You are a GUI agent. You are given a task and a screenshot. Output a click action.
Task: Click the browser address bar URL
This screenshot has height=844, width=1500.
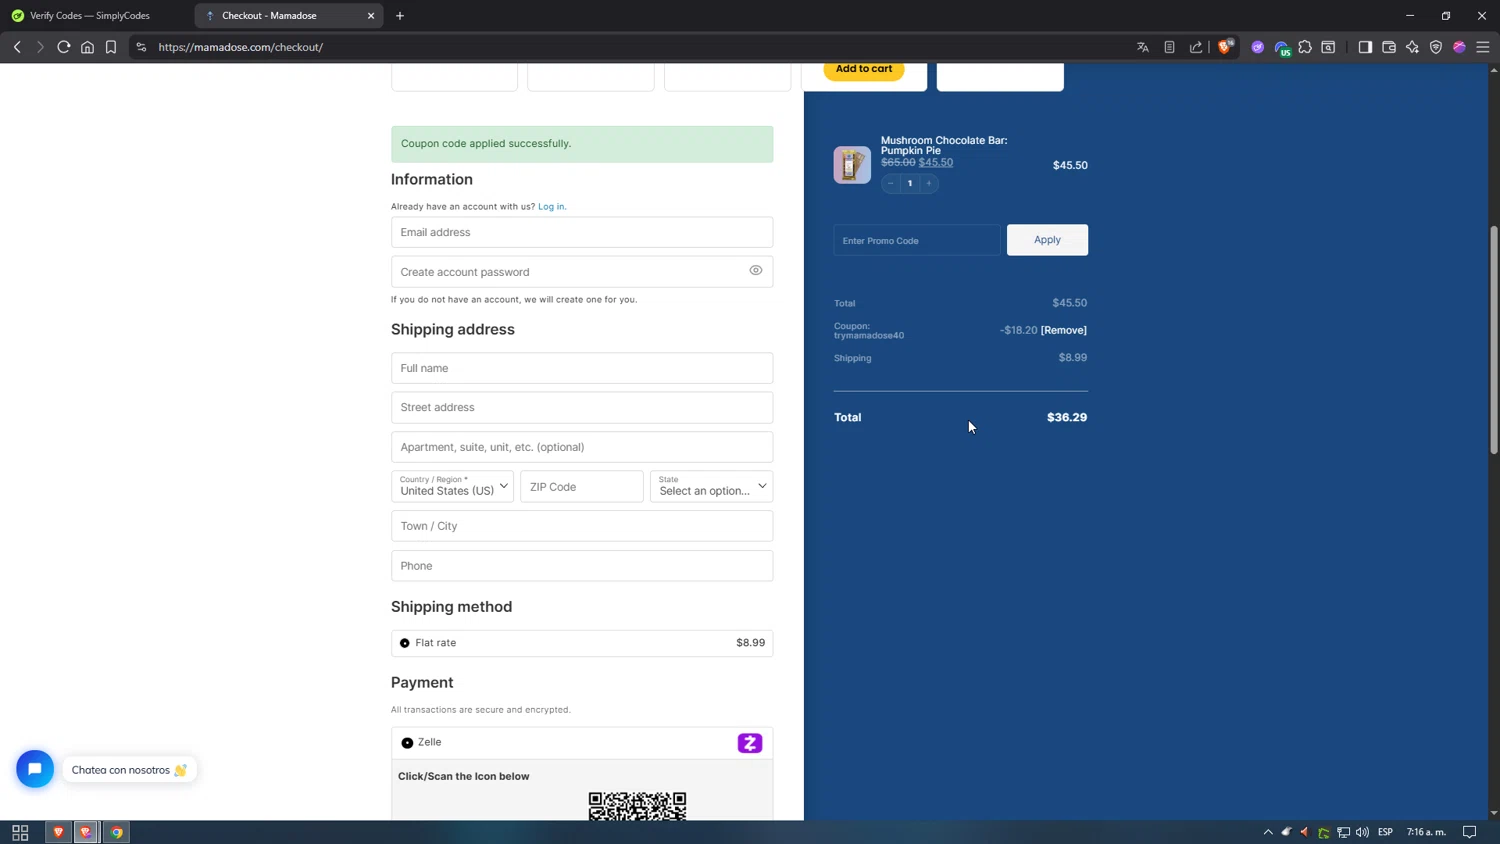tap(240, 47)
